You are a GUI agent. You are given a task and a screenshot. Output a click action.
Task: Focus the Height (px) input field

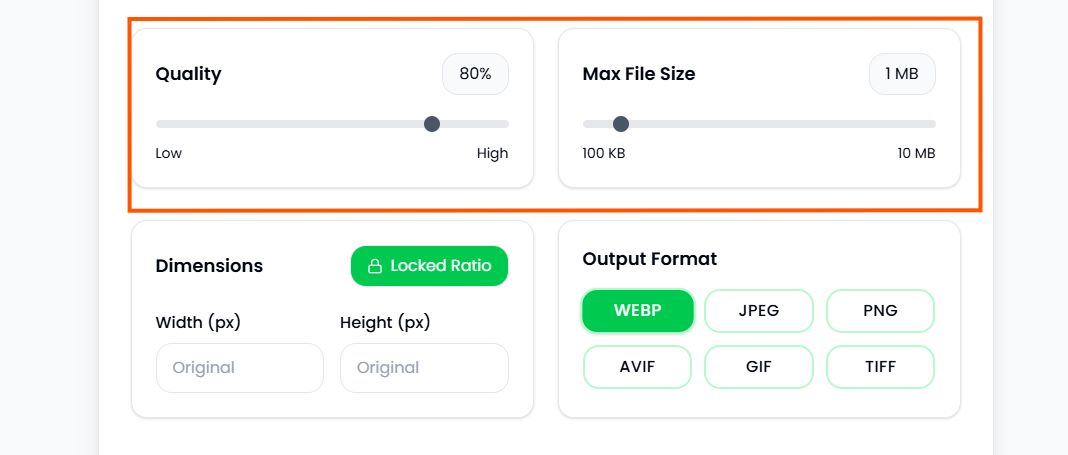pyautogui.click(x=424, y=368)
